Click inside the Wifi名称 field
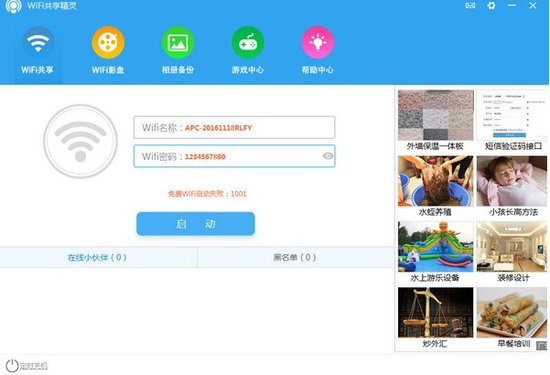Image resolution: width=550 pixels, height=375 pixels. click(234, 127)
